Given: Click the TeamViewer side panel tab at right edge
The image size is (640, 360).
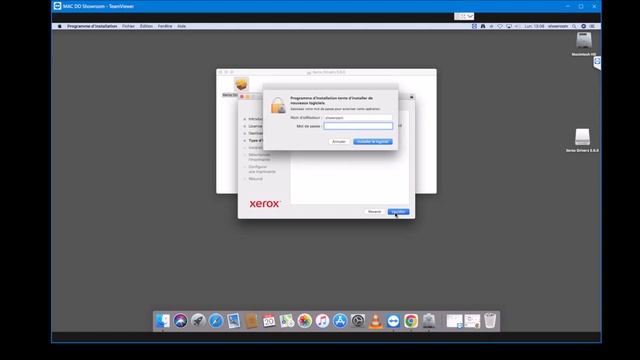Looking at the screenshot, I should 597,62.
